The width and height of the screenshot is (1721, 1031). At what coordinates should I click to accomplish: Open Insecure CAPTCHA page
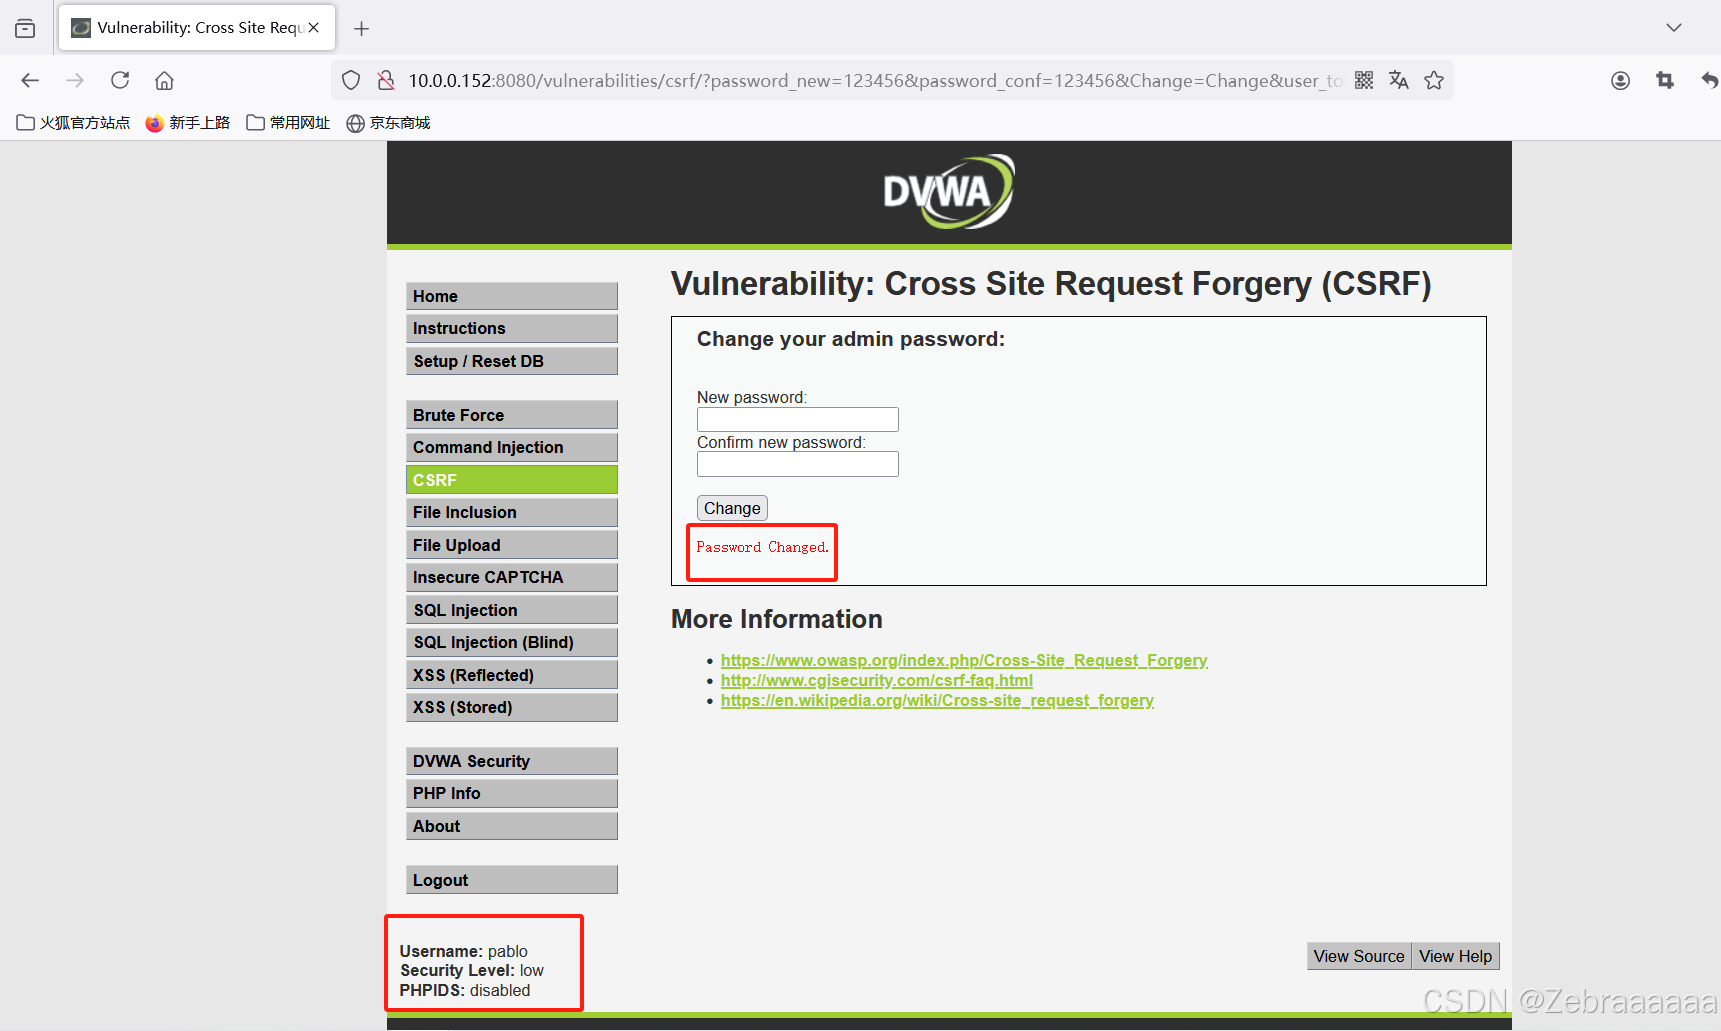[512, 577]
